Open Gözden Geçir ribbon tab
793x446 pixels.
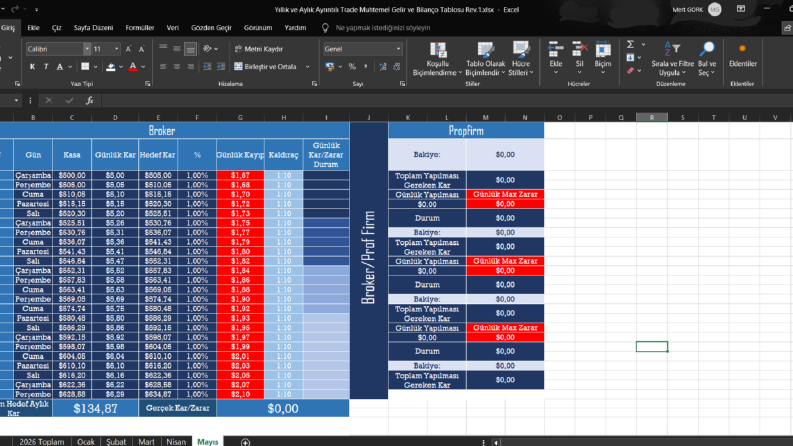(211, 28)
